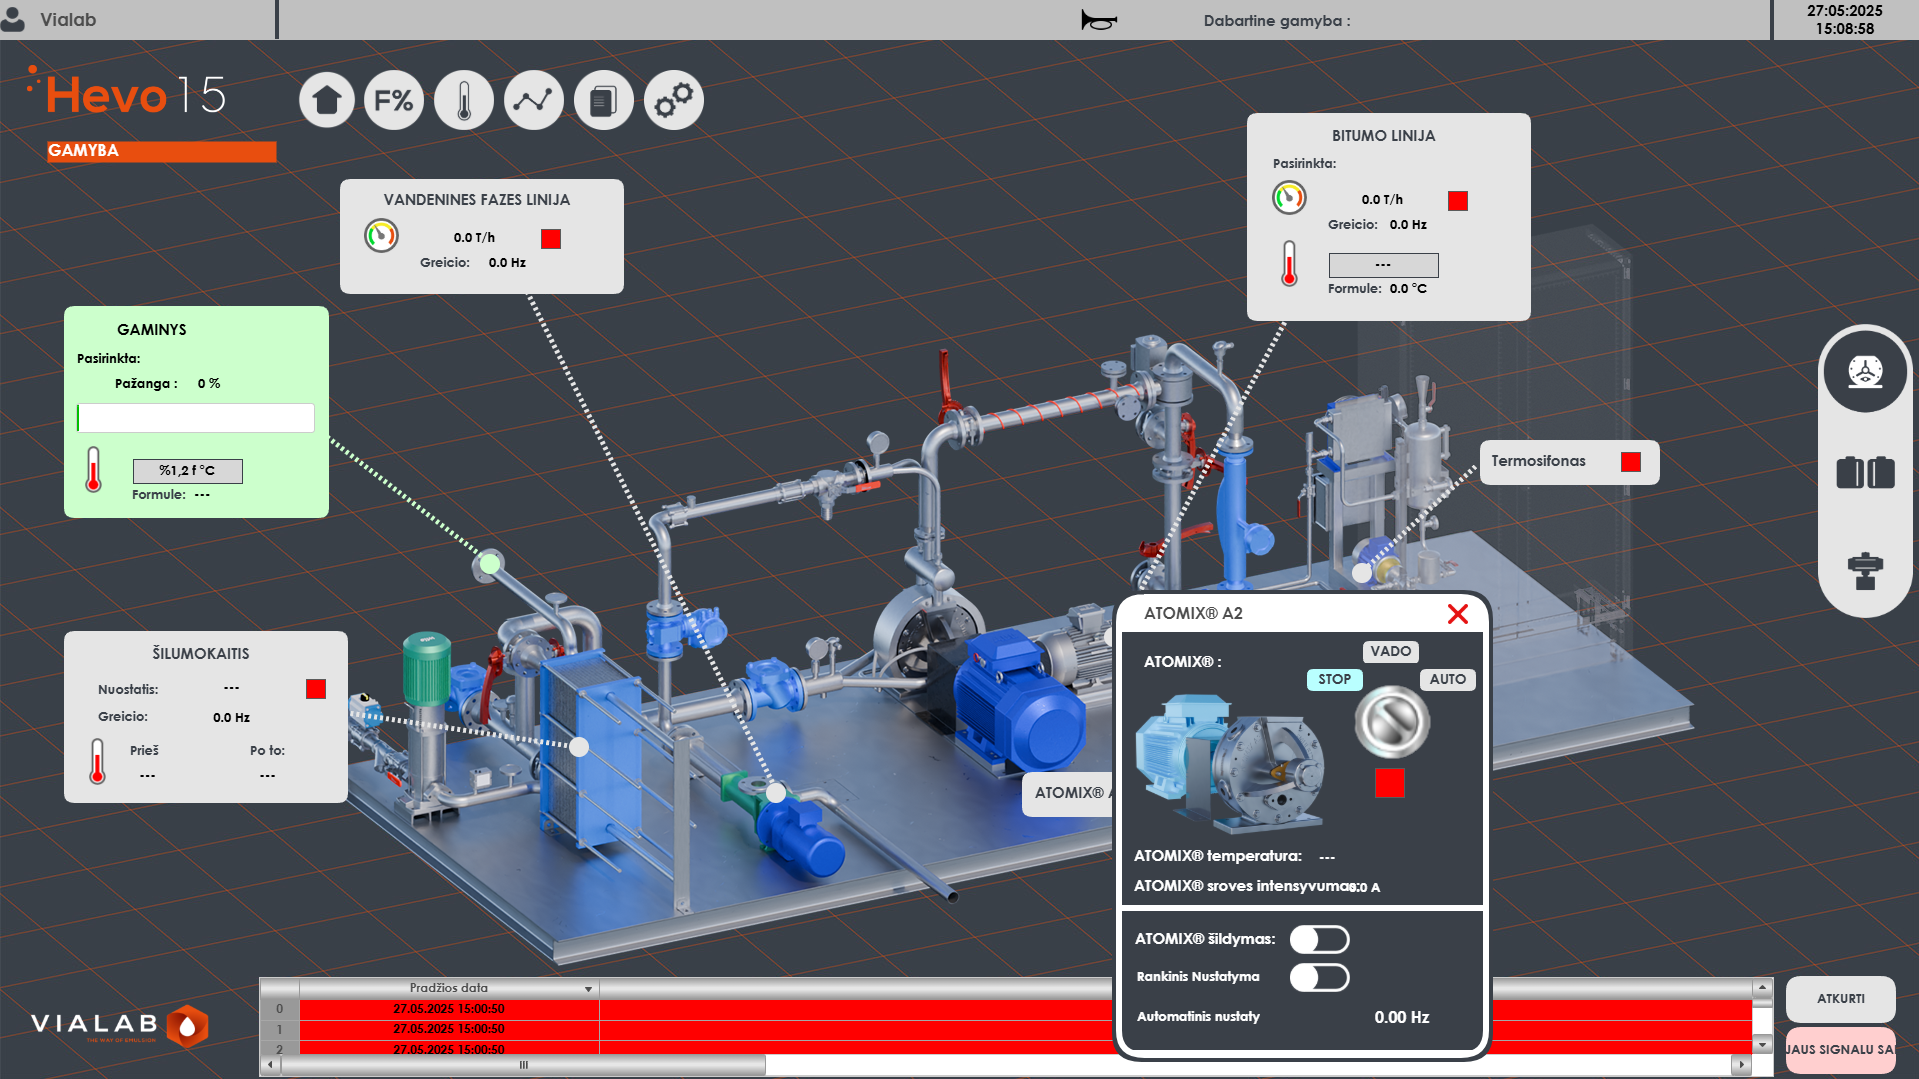Click the Bitumo linija temperature field
The width and height of the screenshot is (1919, 1079).
[x=1383, y=265]
